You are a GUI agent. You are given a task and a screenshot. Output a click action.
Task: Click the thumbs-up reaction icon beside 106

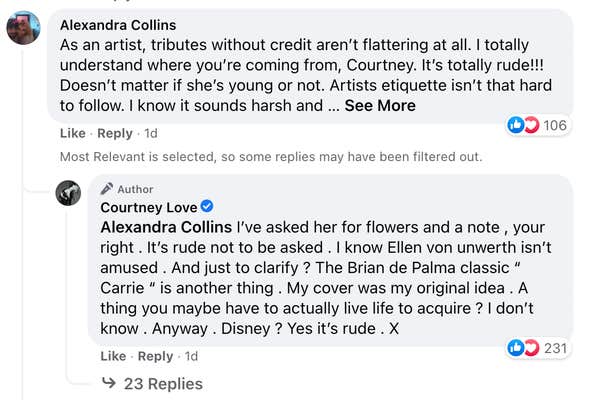coord(515,125)
